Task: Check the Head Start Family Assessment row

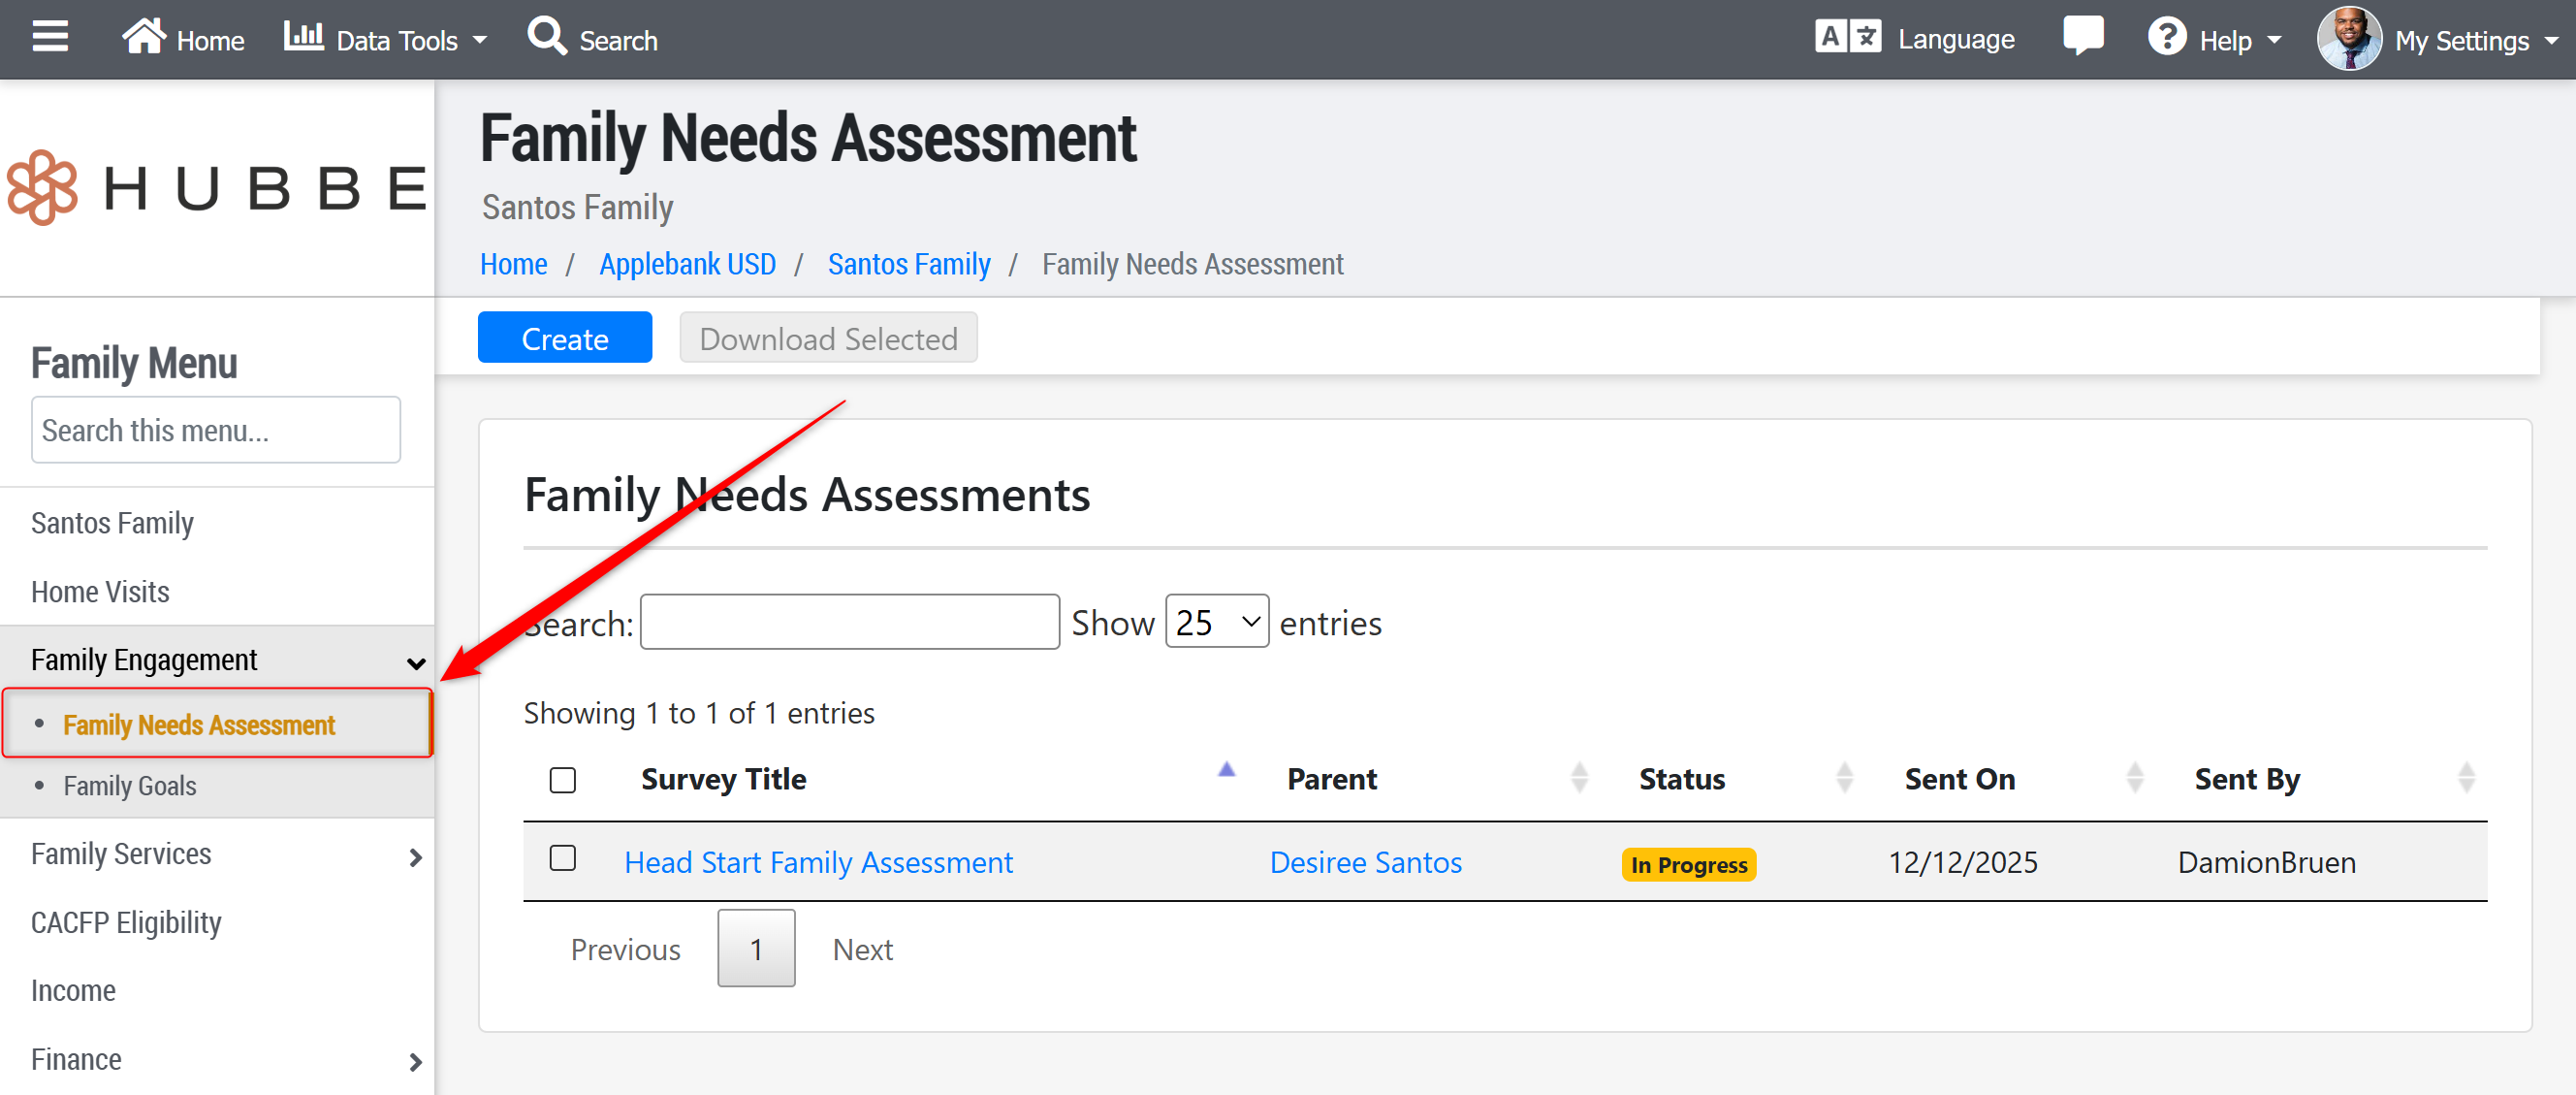Action: (563, 858)
